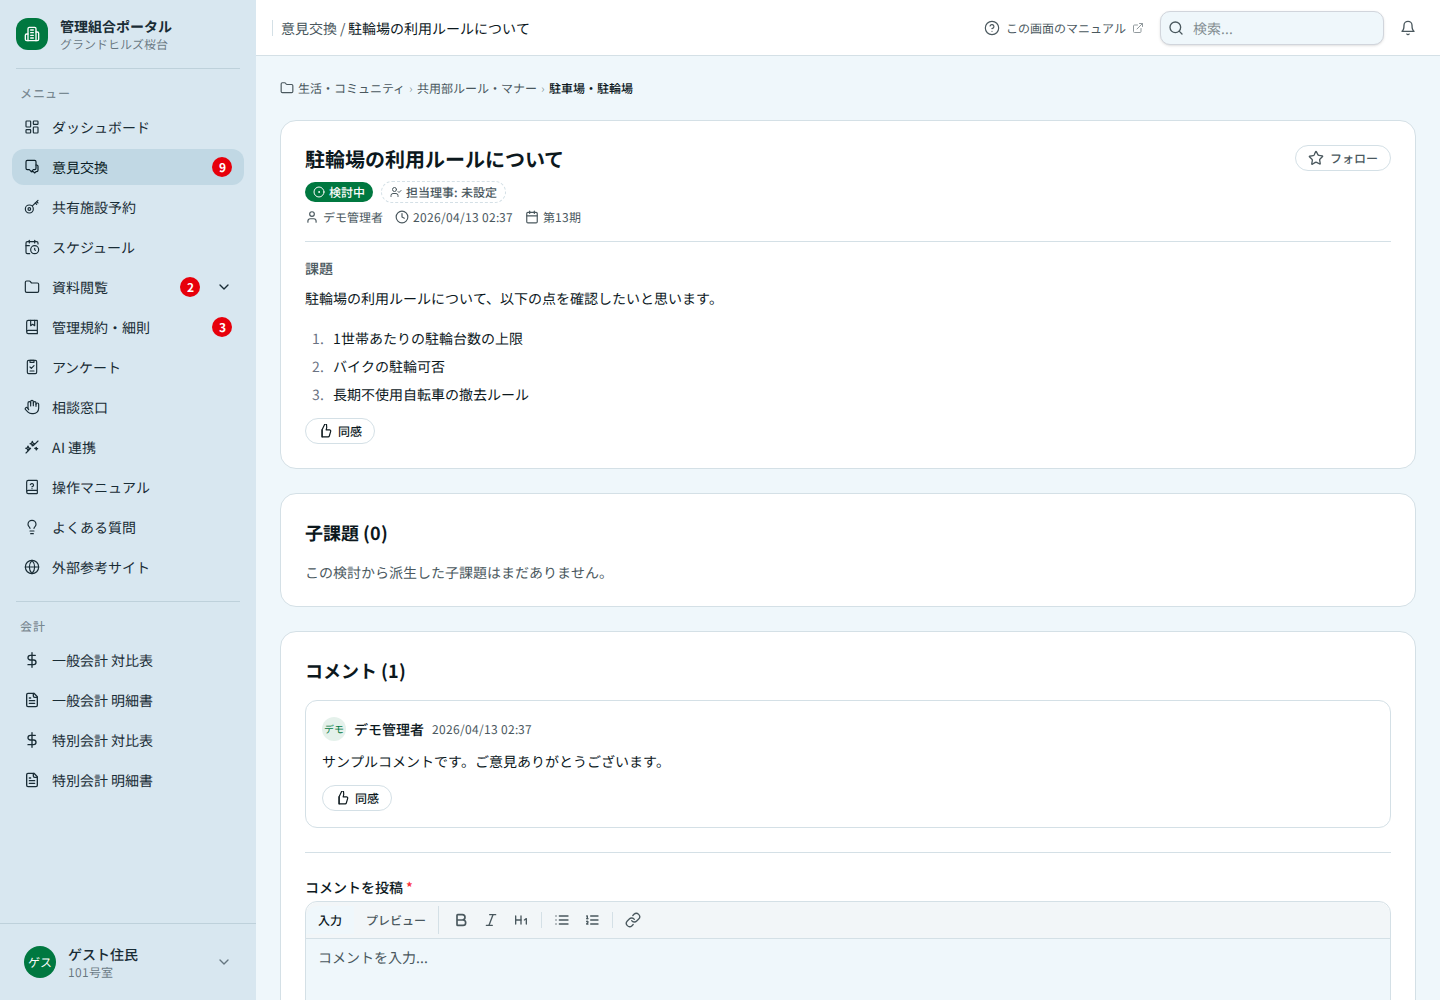
Task: Insert numbered list in comment editor
Action: click(592, 920)
